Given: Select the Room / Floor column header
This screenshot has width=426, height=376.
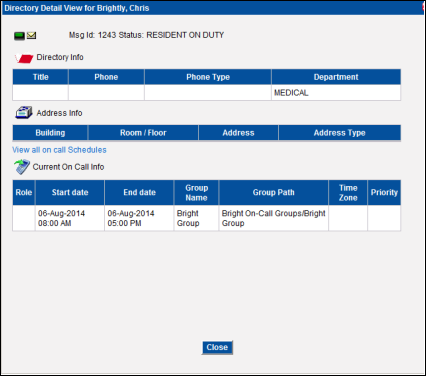Looking at the screenshot, I should coord(143,133).
